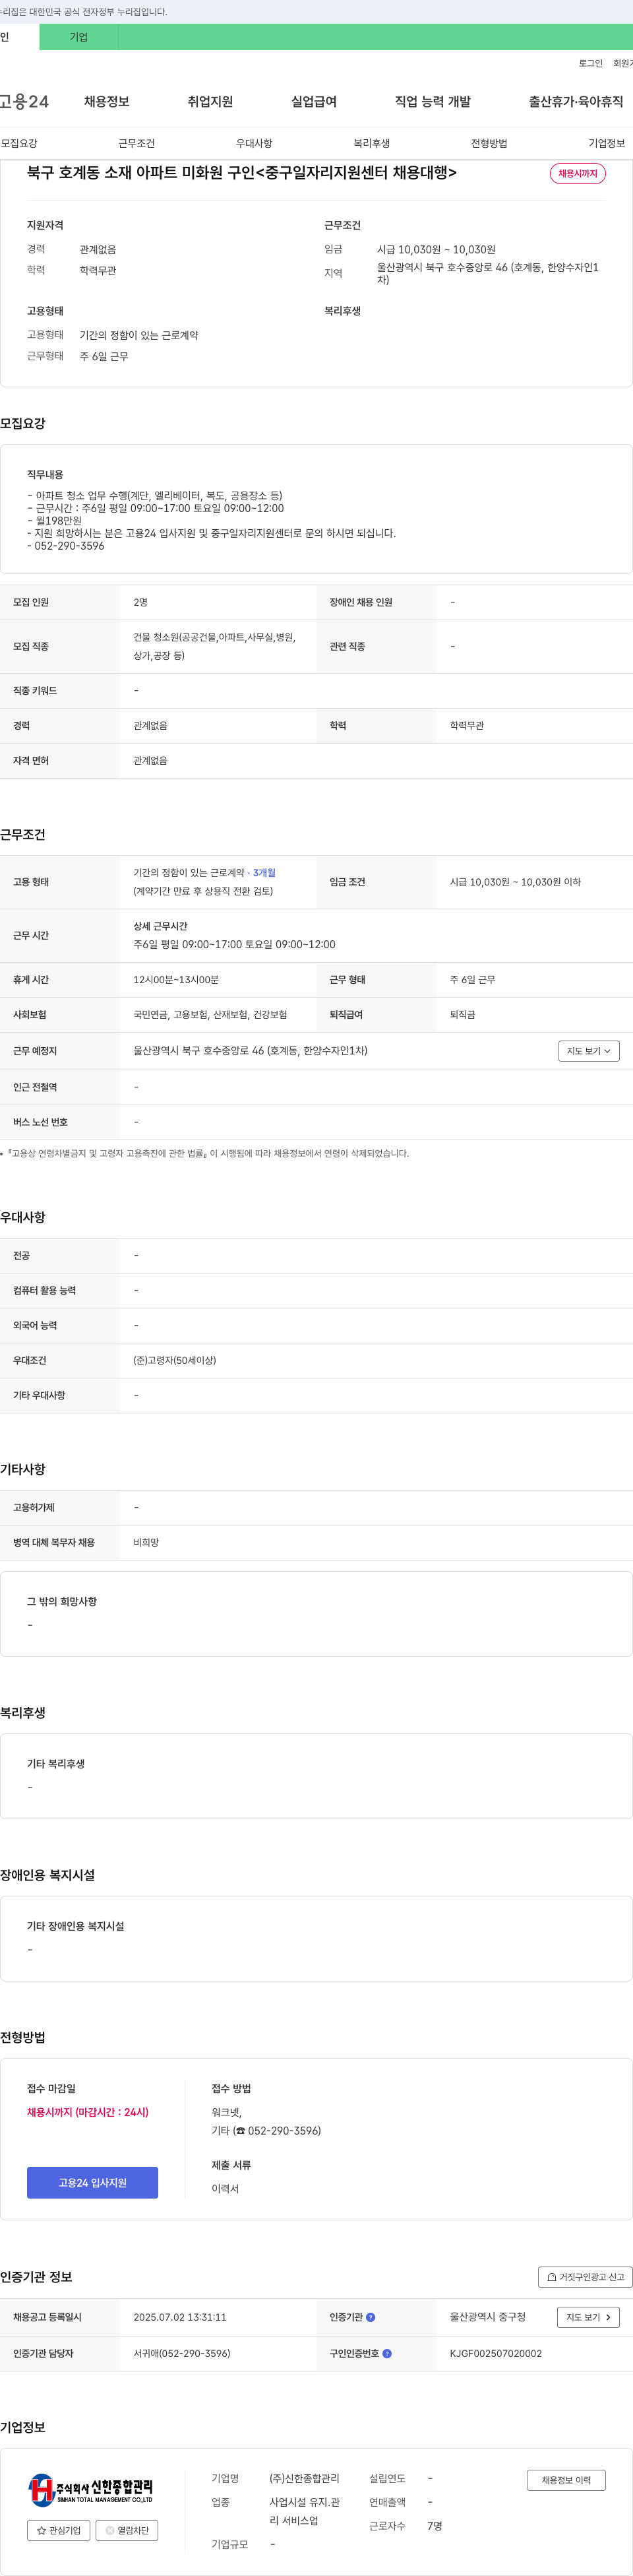Click the 3개월 contract period text

264,872
